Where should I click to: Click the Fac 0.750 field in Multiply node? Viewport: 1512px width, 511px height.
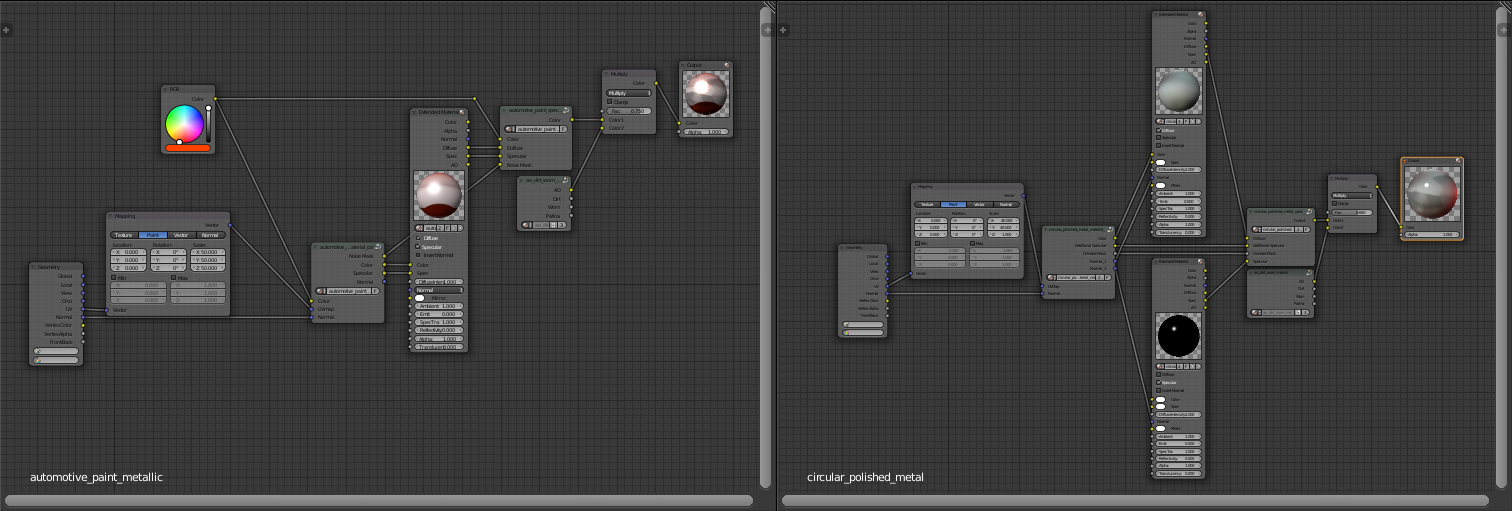pyautogui.click(x=629, y=111)
